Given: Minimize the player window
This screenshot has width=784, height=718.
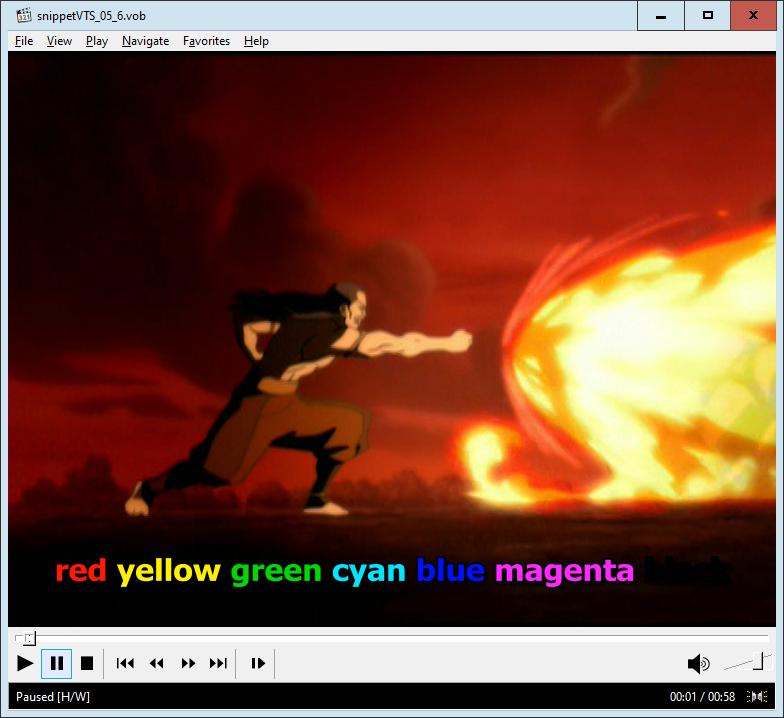Looking at the screenshot, I should point(660,16).
